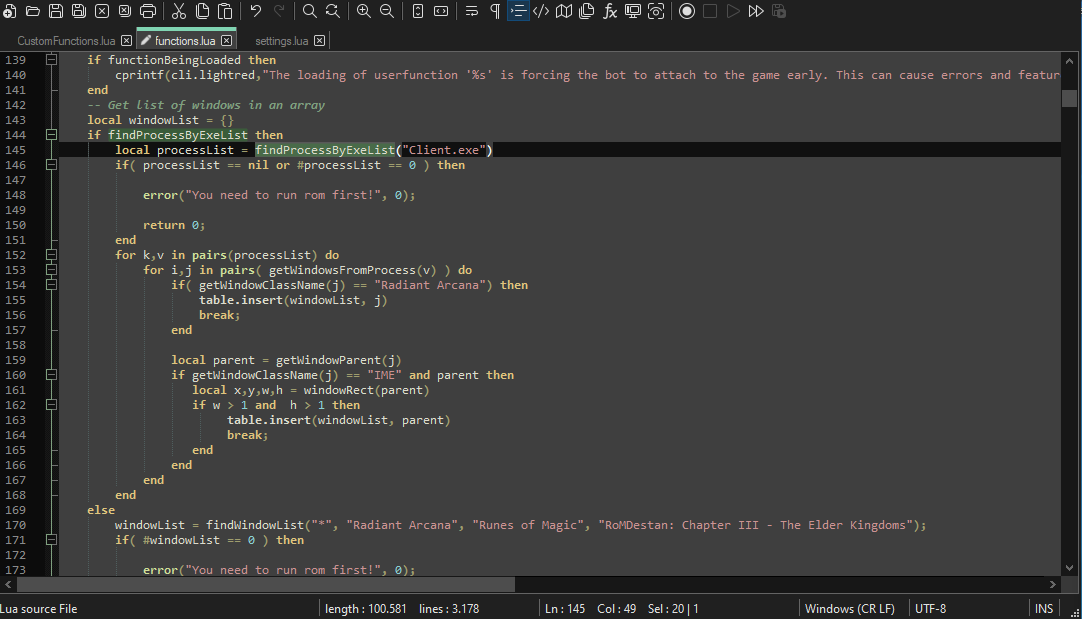Start macro recording with record button
The height and width of the screenshot is (619, 1082).
(x=687, y=11)
